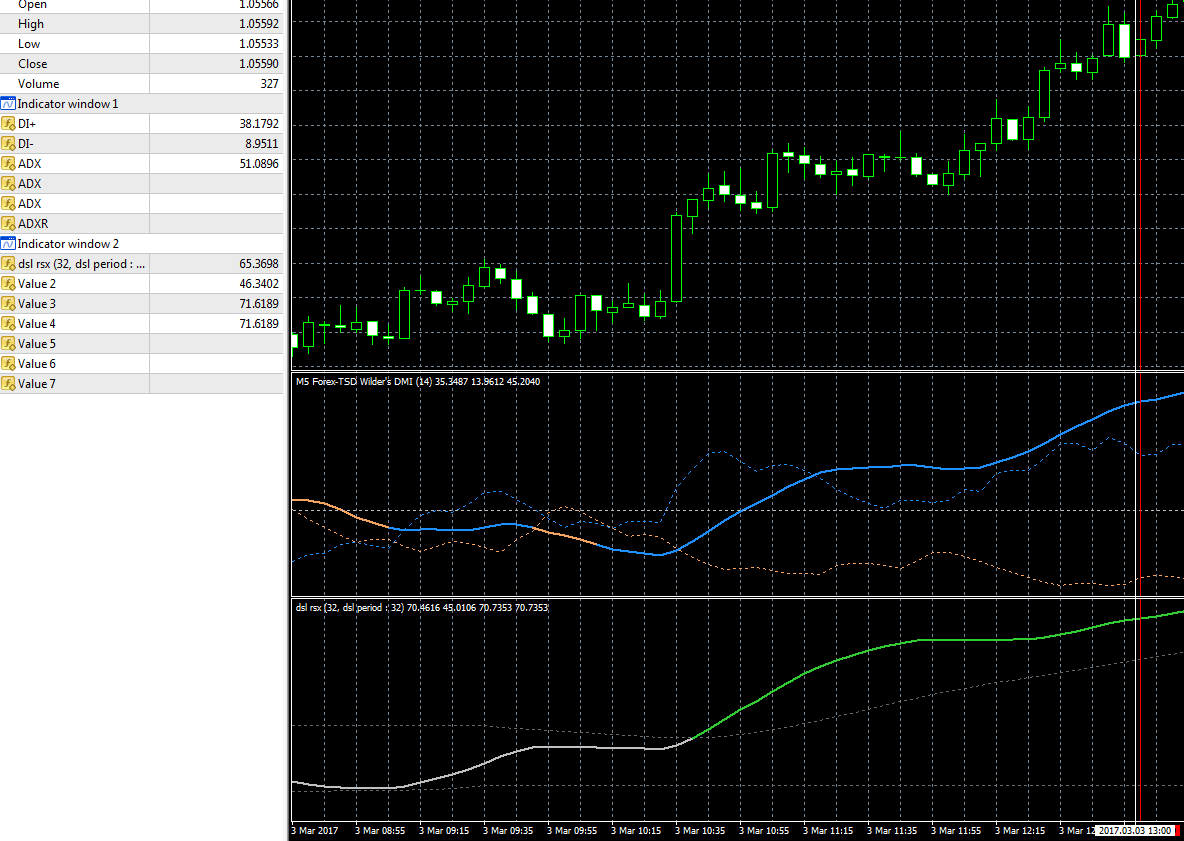The height and width of the screenshot is (841, 1184).
Task: Select the Value 6 row
Action: (x=37, y=364)
